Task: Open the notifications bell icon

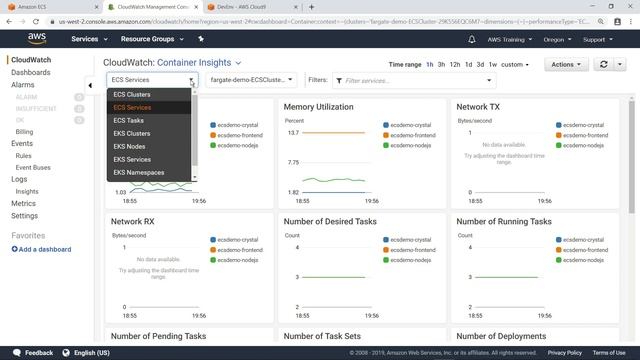Action: (471, 40)
